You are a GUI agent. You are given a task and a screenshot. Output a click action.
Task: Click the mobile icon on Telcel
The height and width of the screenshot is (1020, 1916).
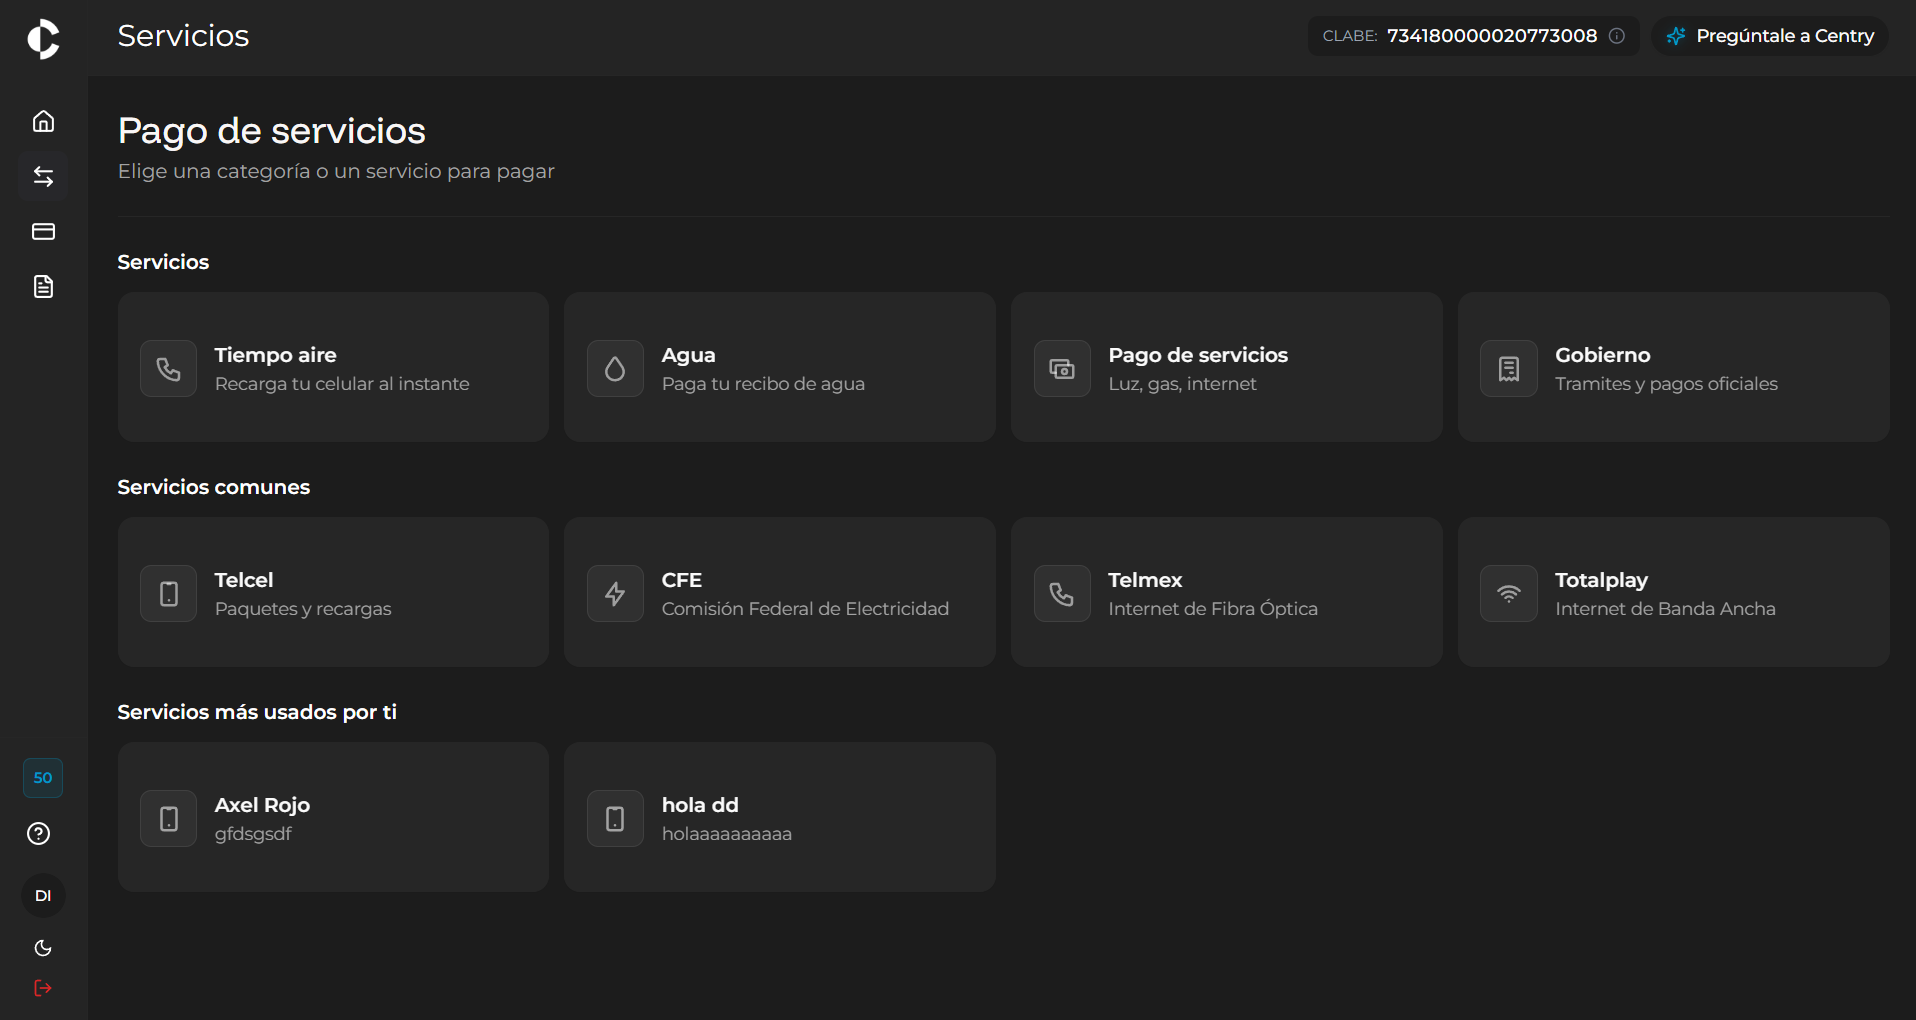coord(169,594)
